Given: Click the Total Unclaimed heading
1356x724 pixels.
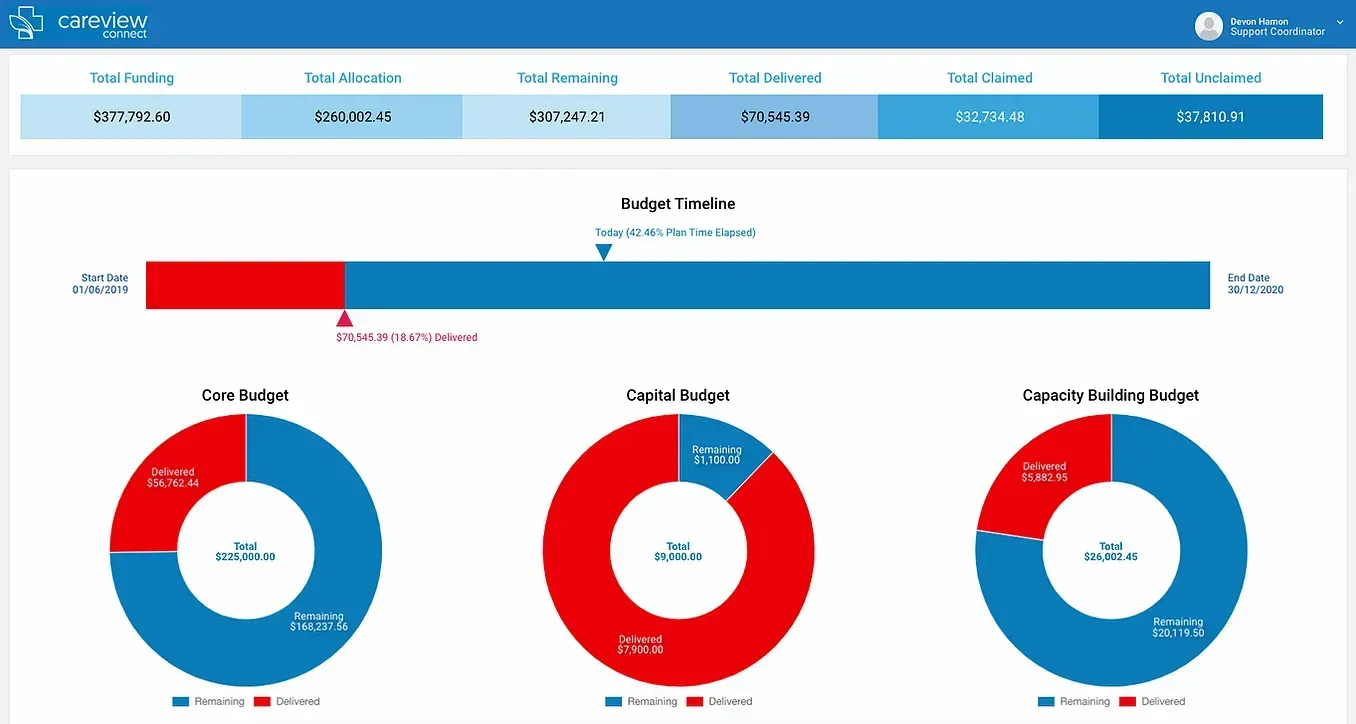Looking at the screenshot, I should (x=1211, y=78).
